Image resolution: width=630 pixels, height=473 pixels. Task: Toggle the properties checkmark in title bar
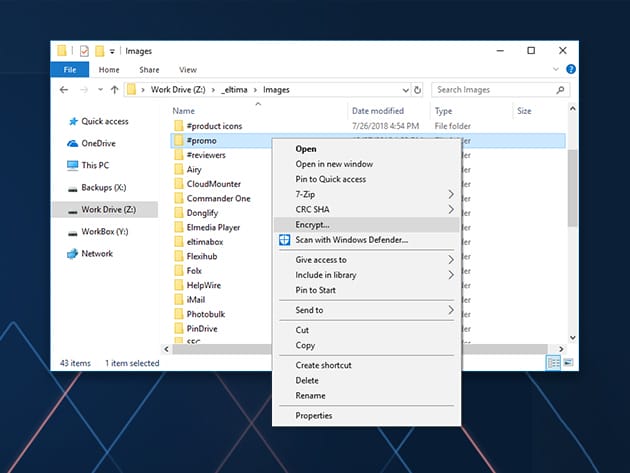pyautogui.click(x=84, y=51)
